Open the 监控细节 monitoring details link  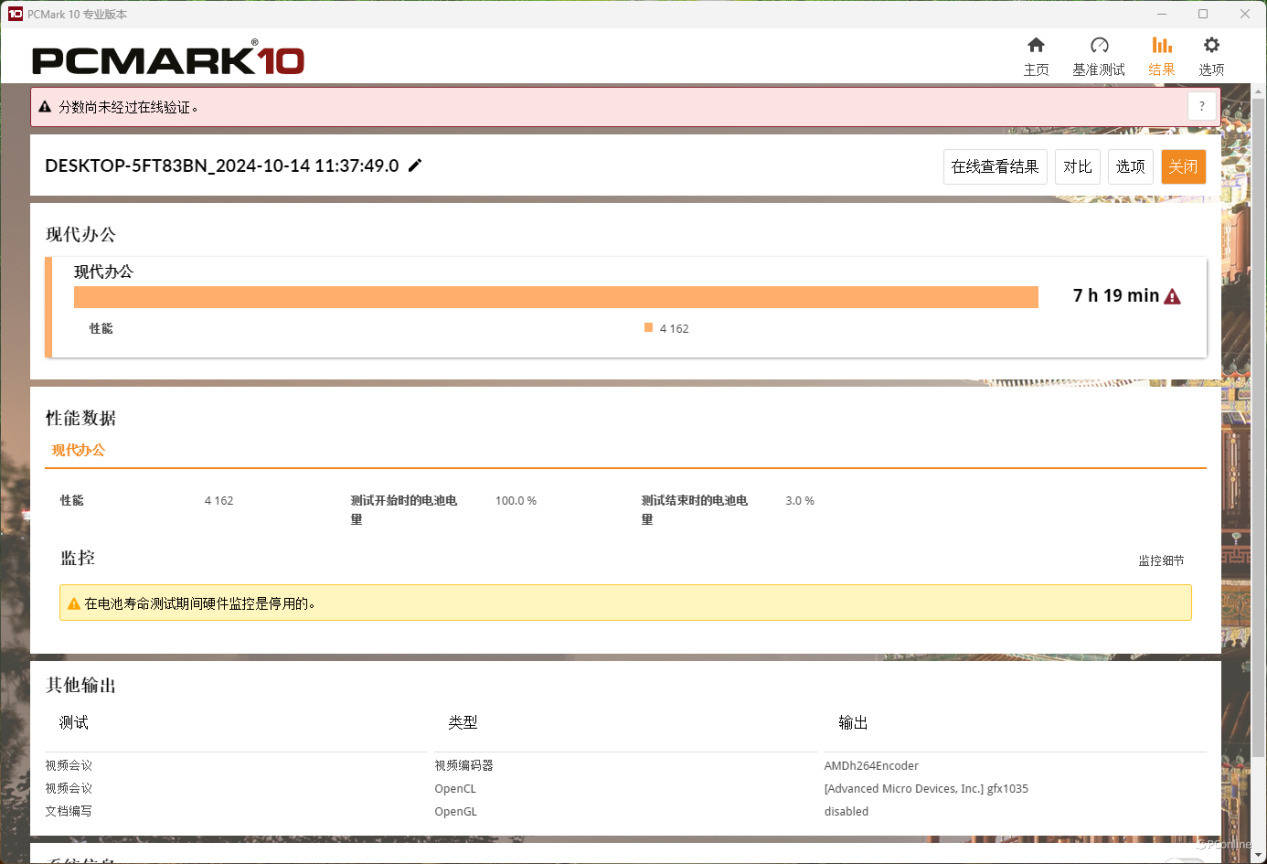1160,561
